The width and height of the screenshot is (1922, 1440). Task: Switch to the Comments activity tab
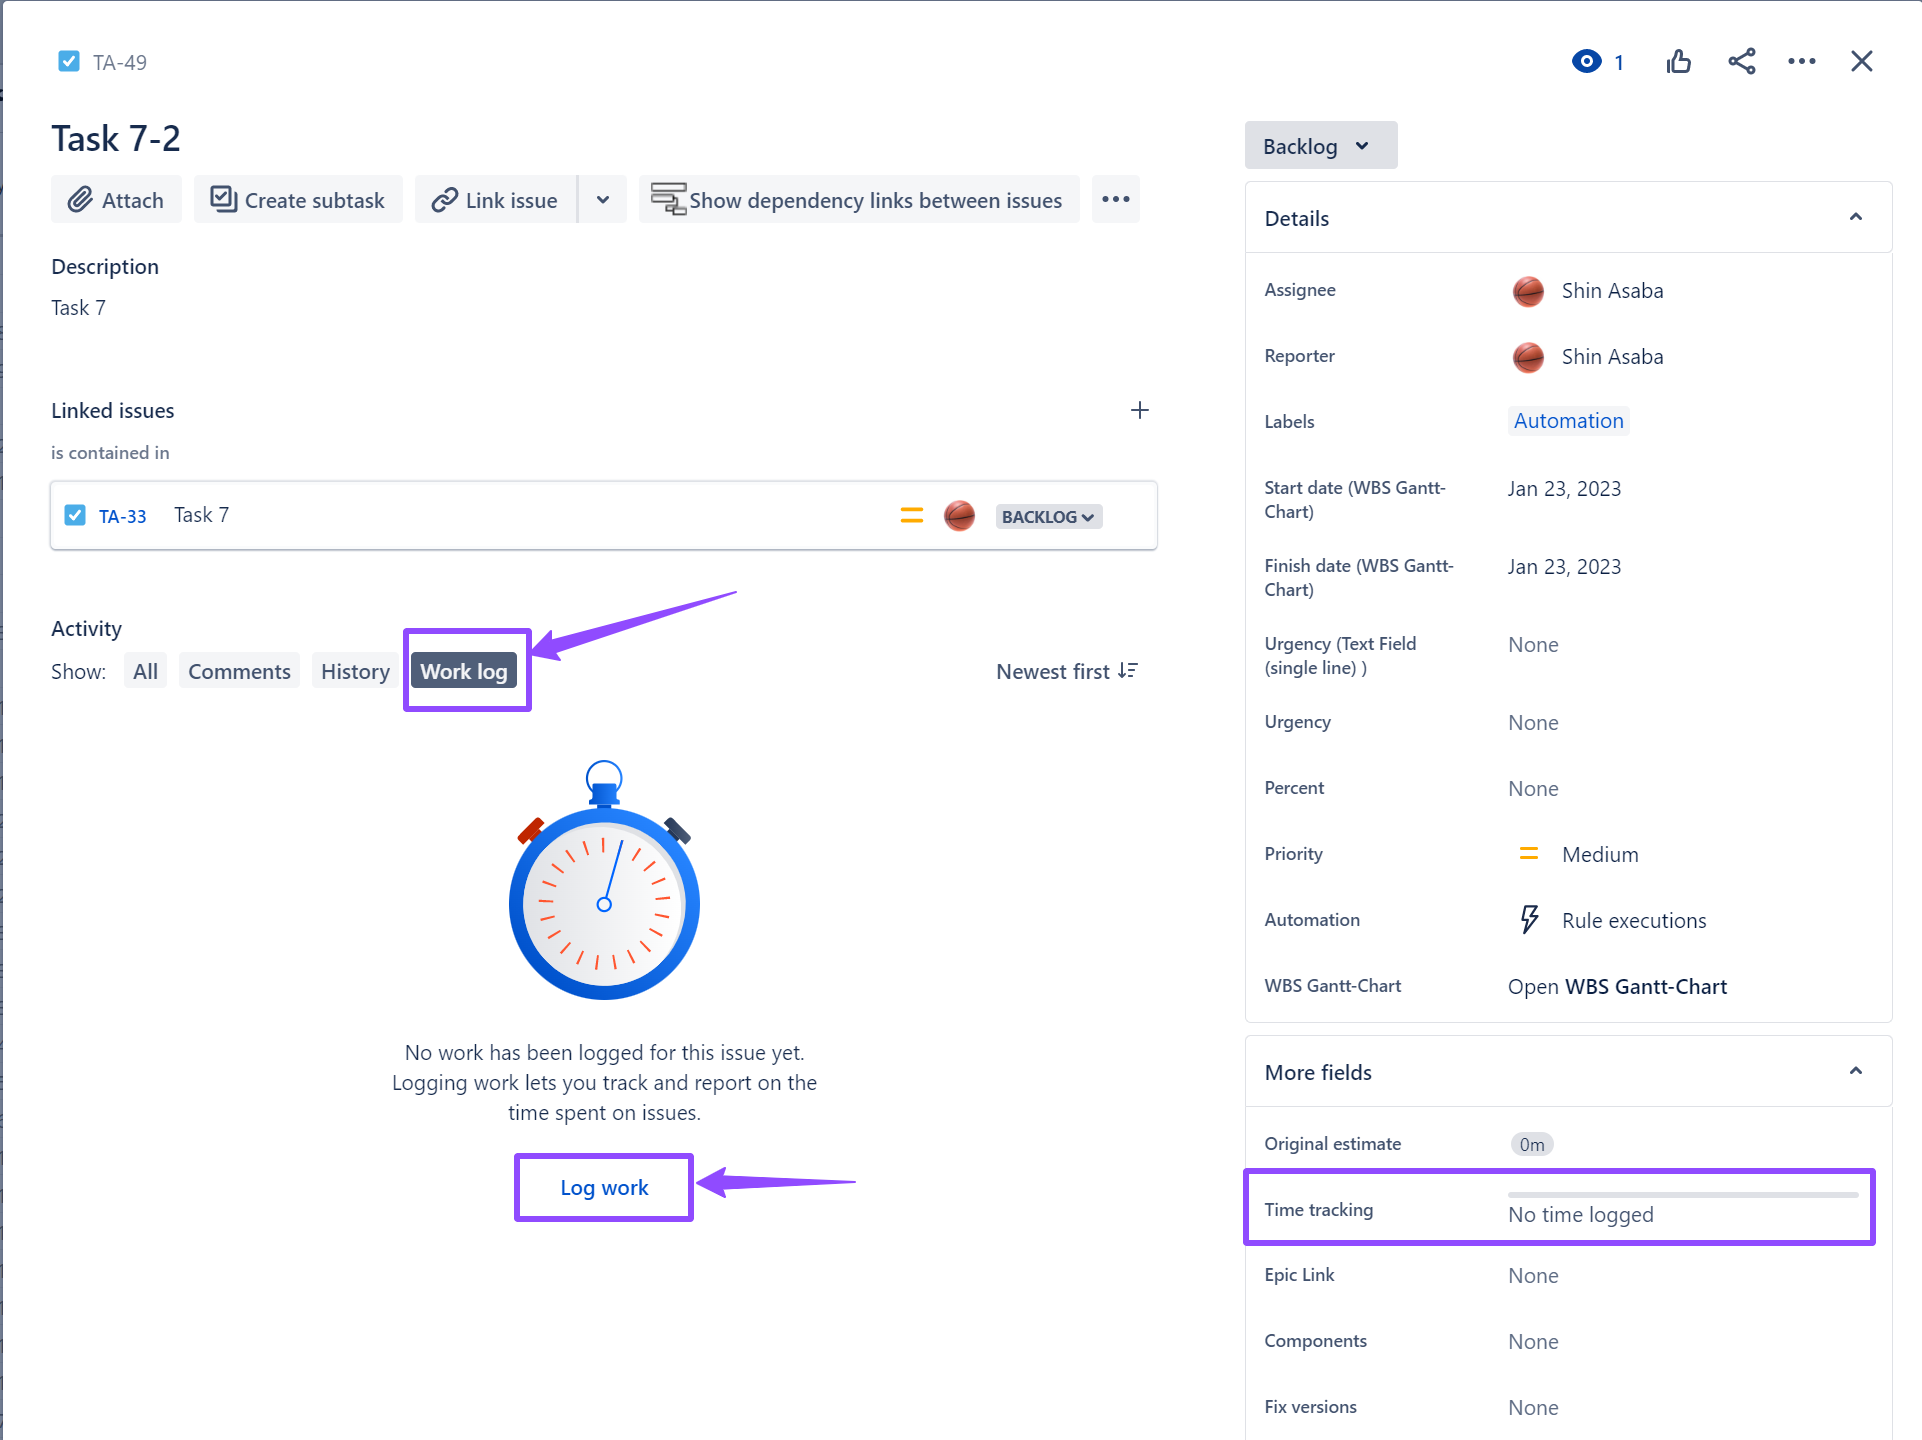pyautogui.click(x=239, y=672)
